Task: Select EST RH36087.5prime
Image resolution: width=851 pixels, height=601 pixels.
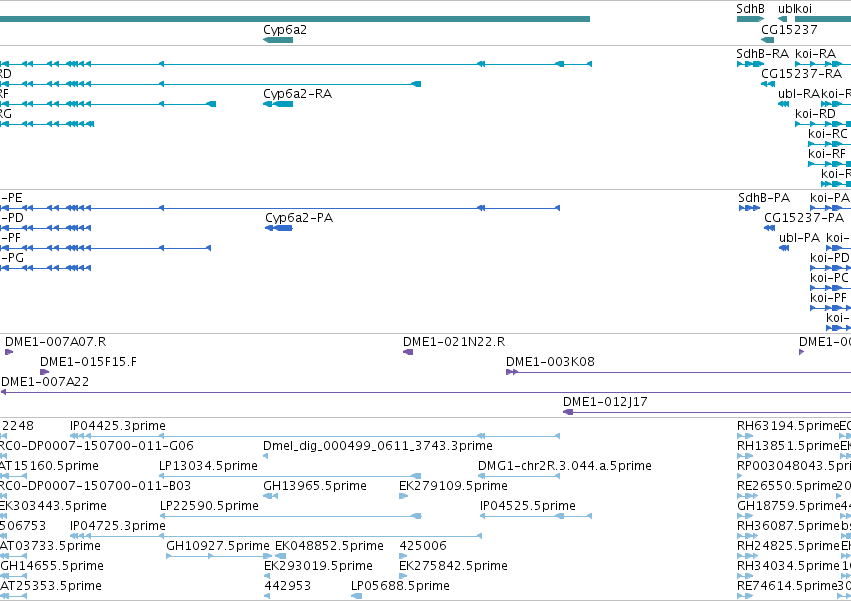Action: tap(788, 526)
